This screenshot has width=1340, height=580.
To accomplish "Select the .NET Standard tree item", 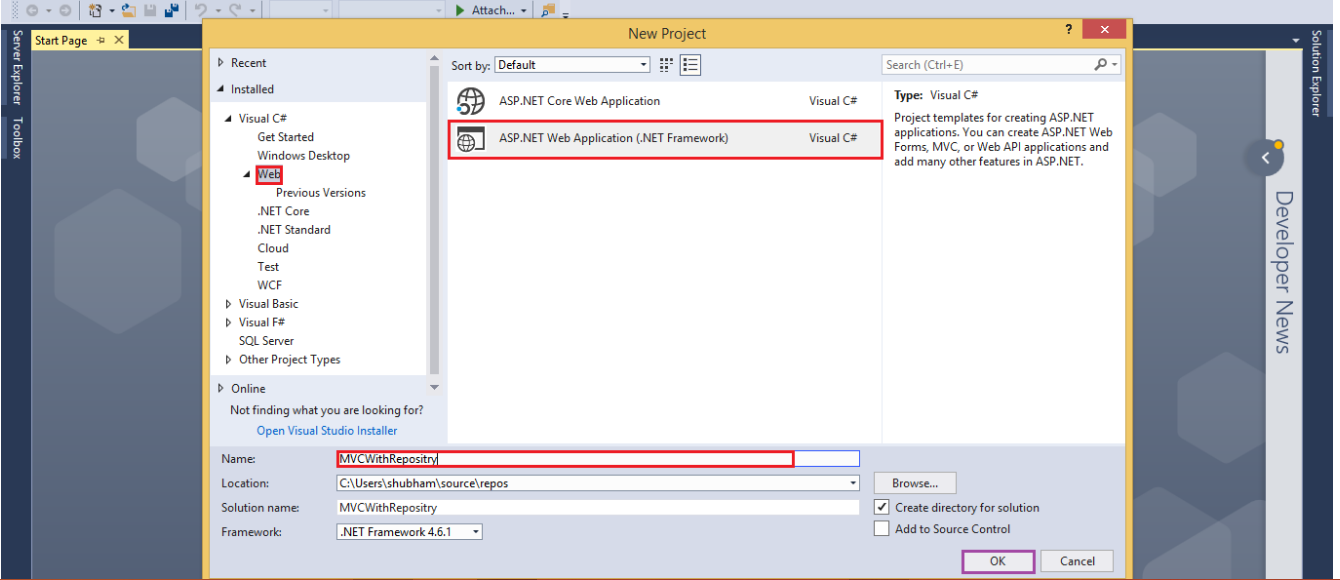I will pos(293,230).
